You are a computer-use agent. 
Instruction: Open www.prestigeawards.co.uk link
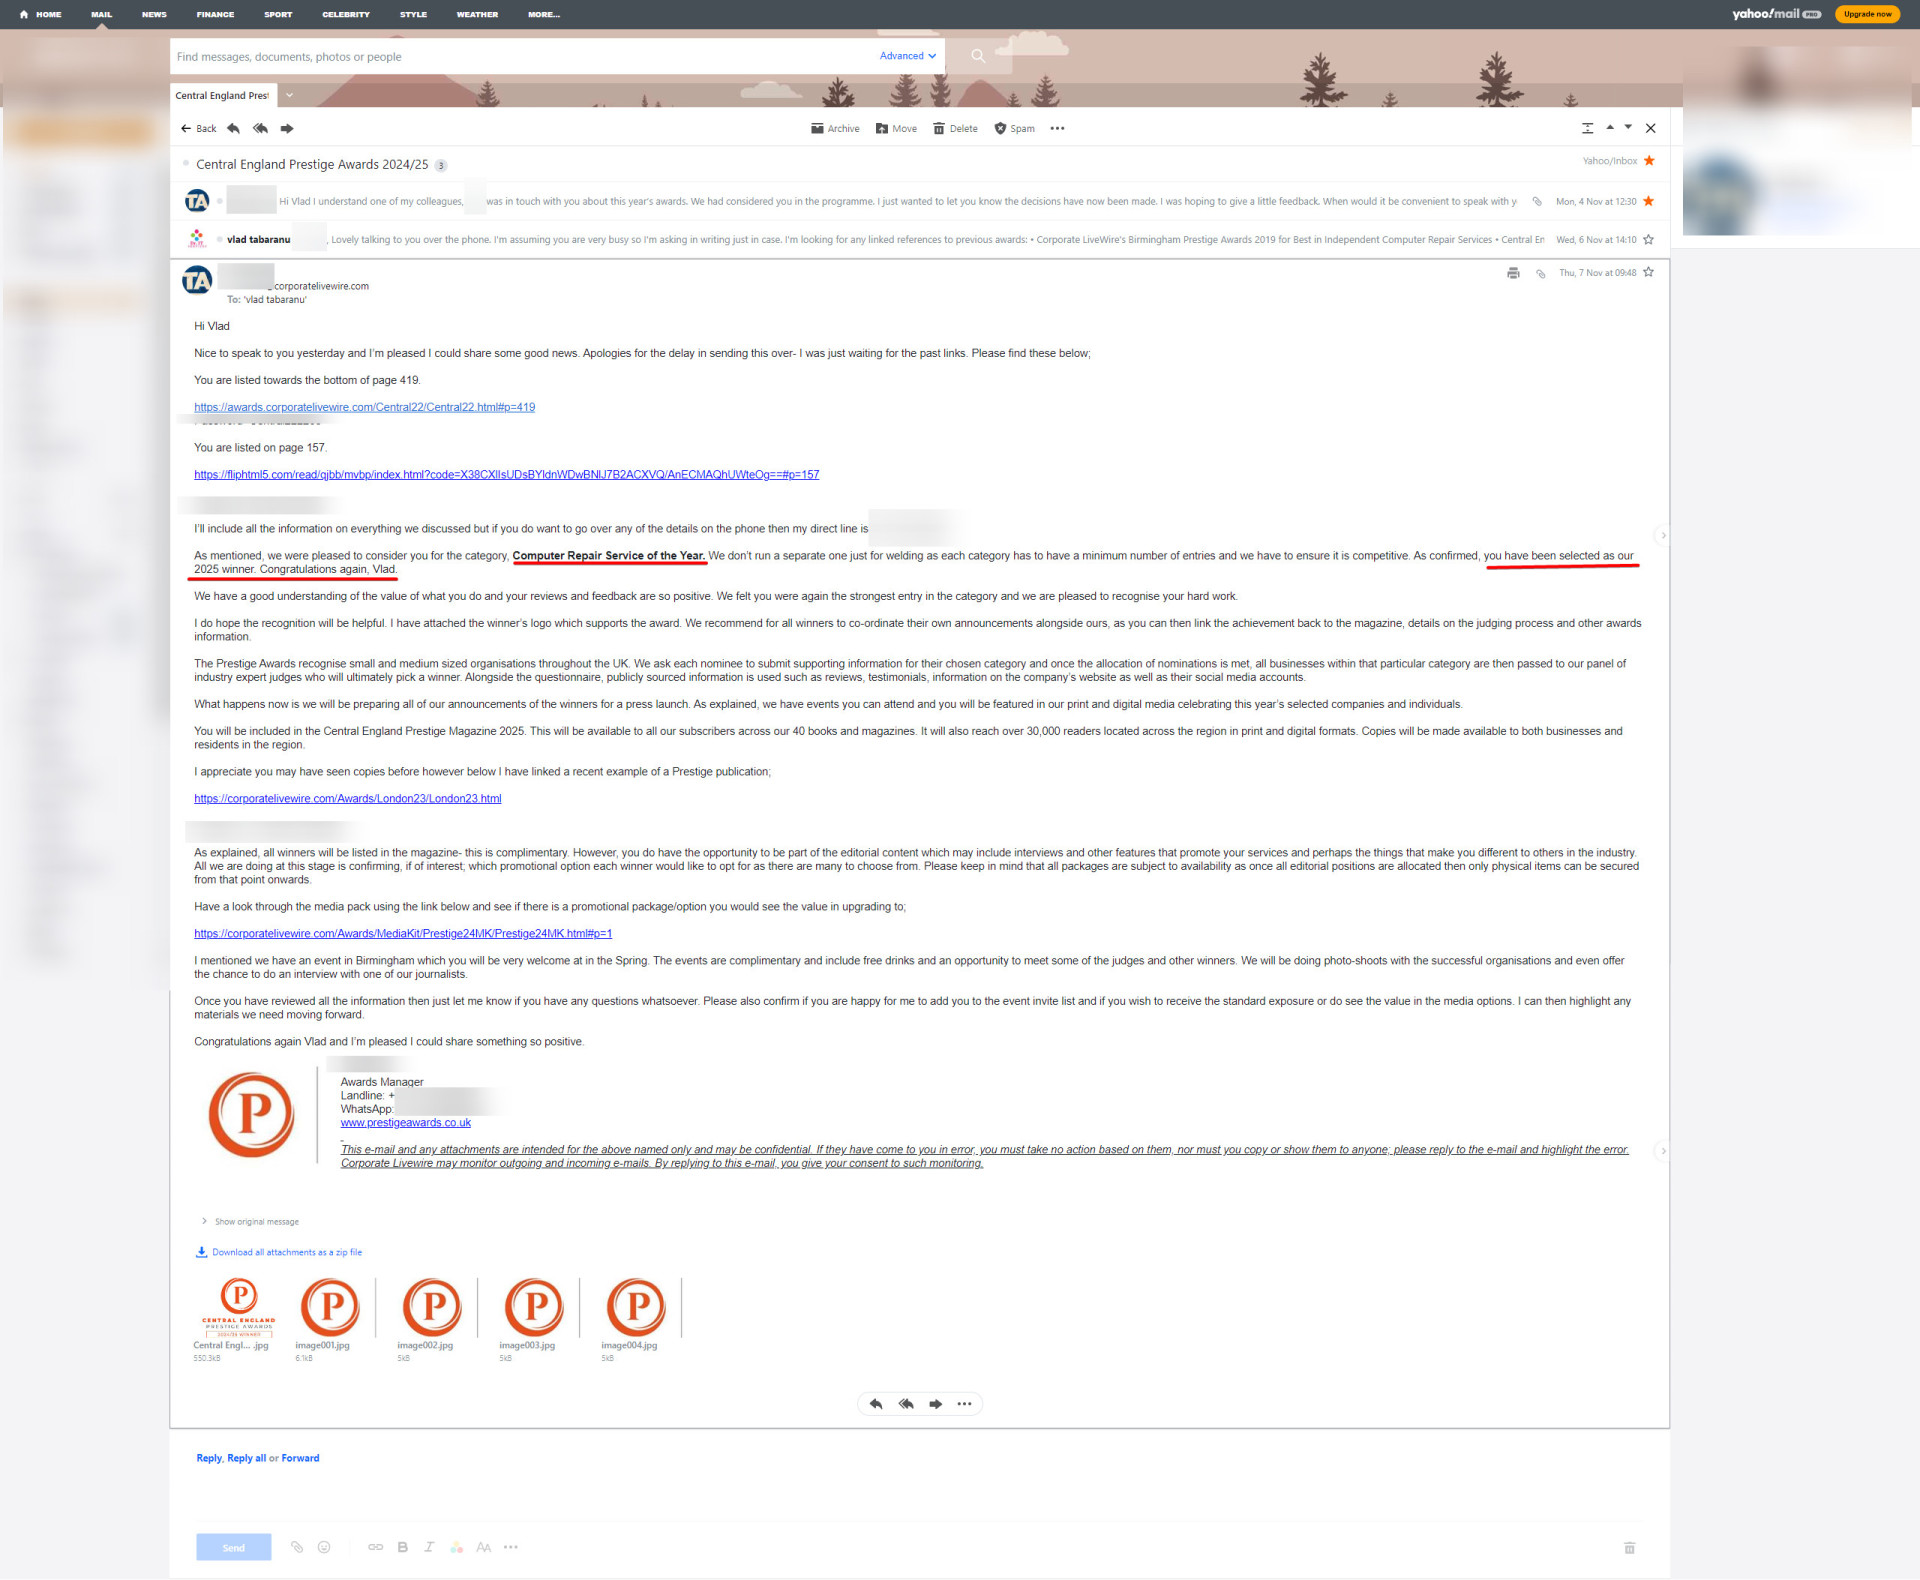405,1123
